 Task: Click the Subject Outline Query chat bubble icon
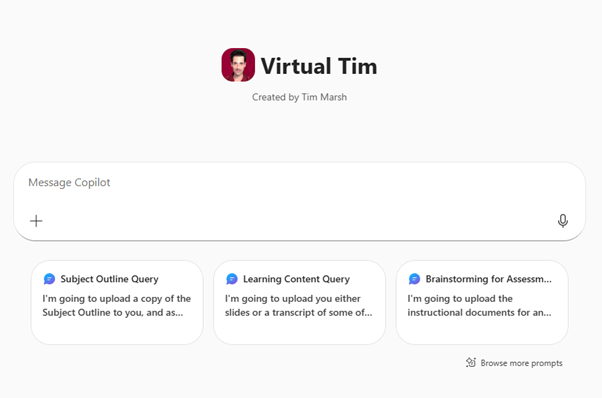click(x=50, y=279)
